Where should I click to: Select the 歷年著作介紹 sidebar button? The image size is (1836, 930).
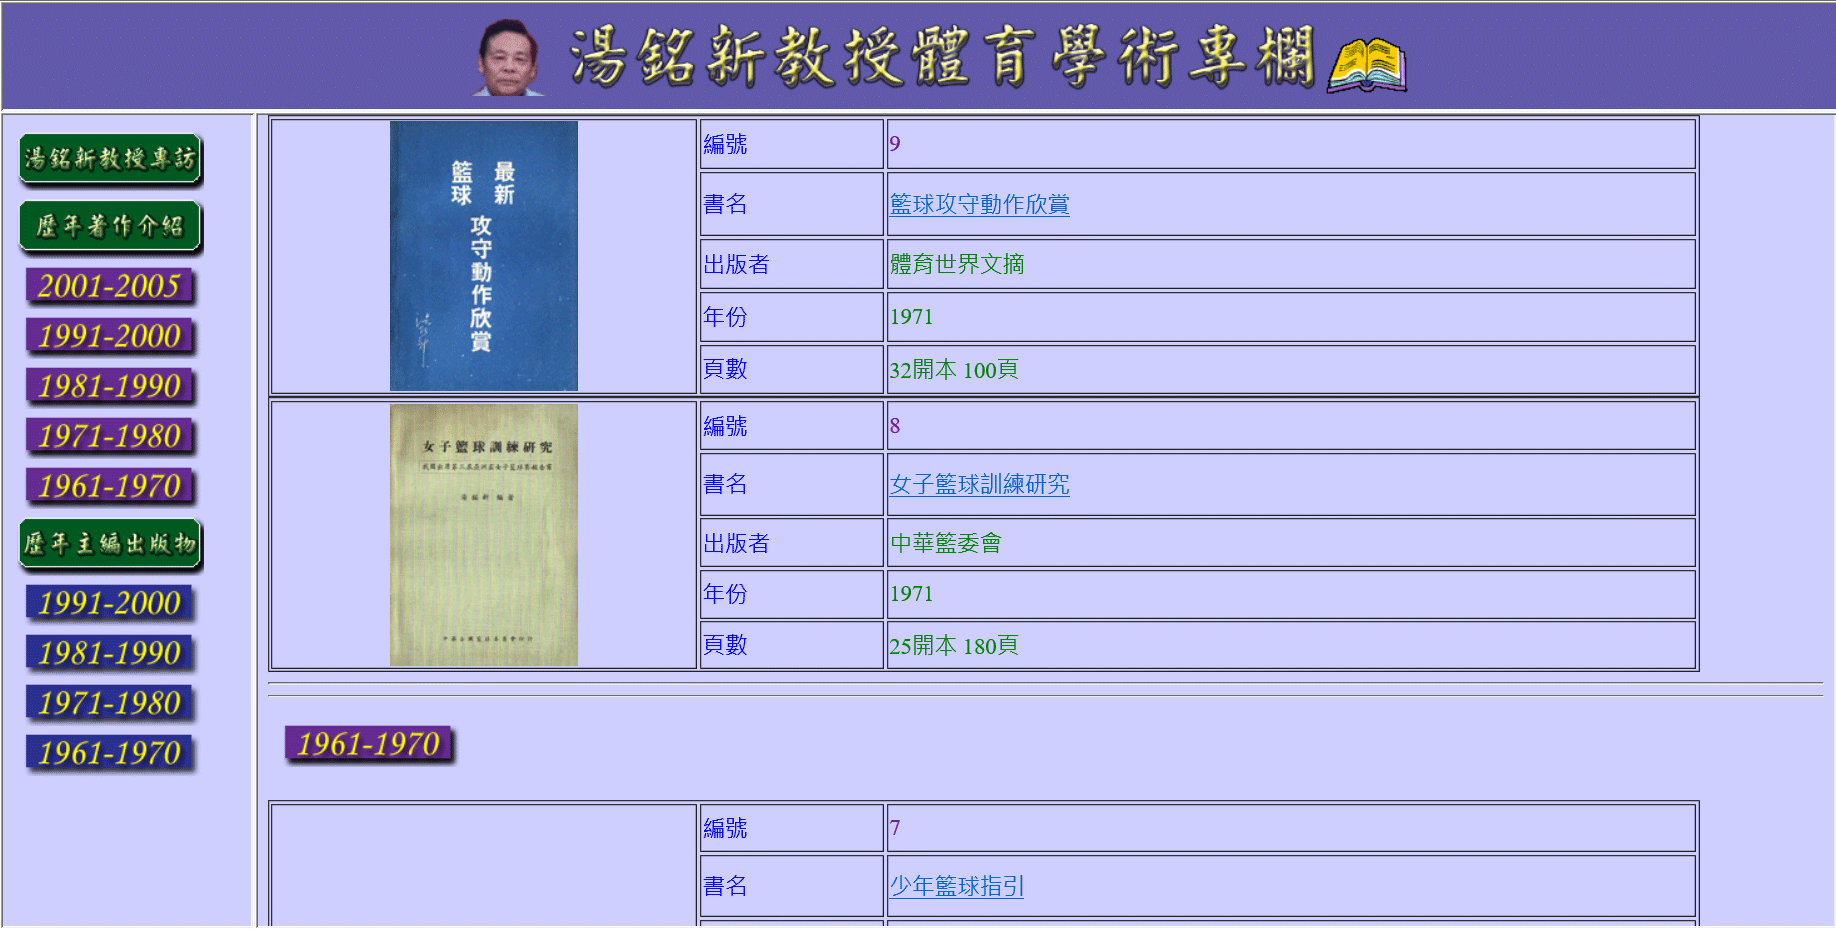[x=110, y=227]
